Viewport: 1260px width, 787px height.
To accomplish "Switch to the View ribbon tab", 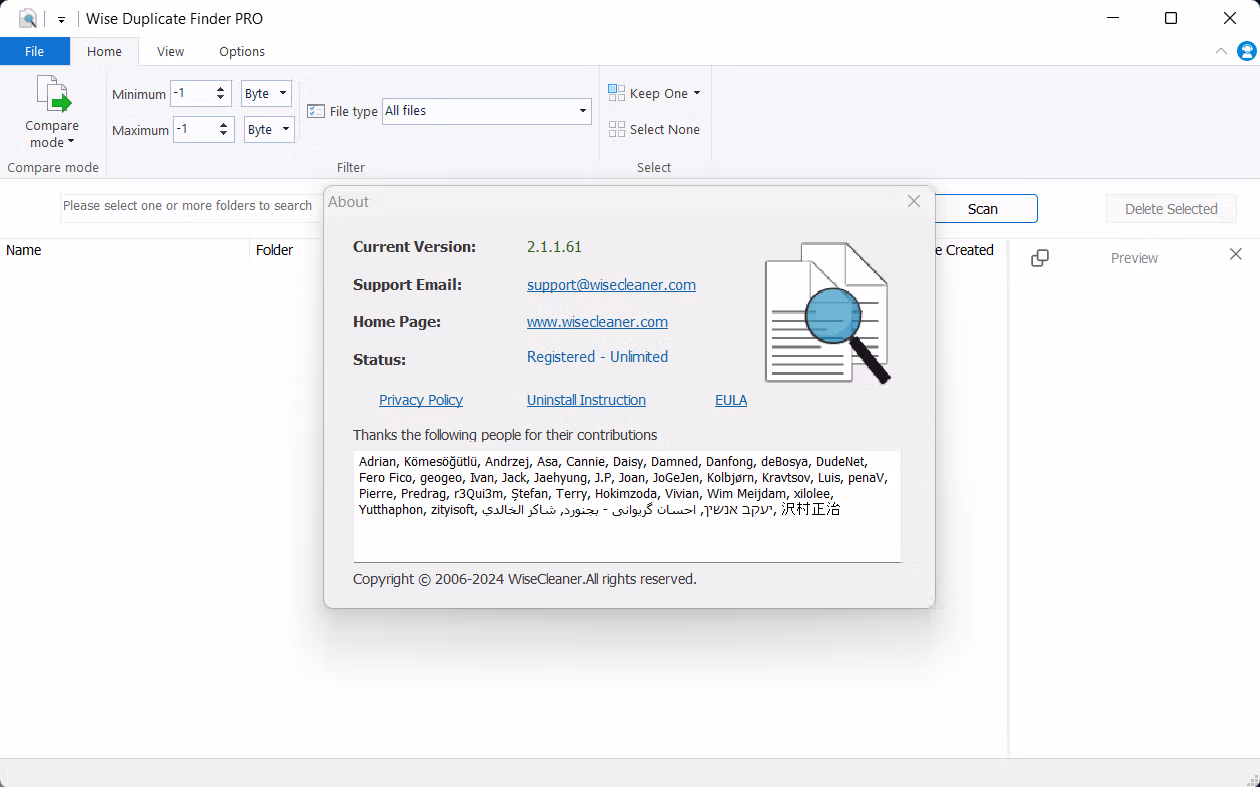I will tap(170, 51).
